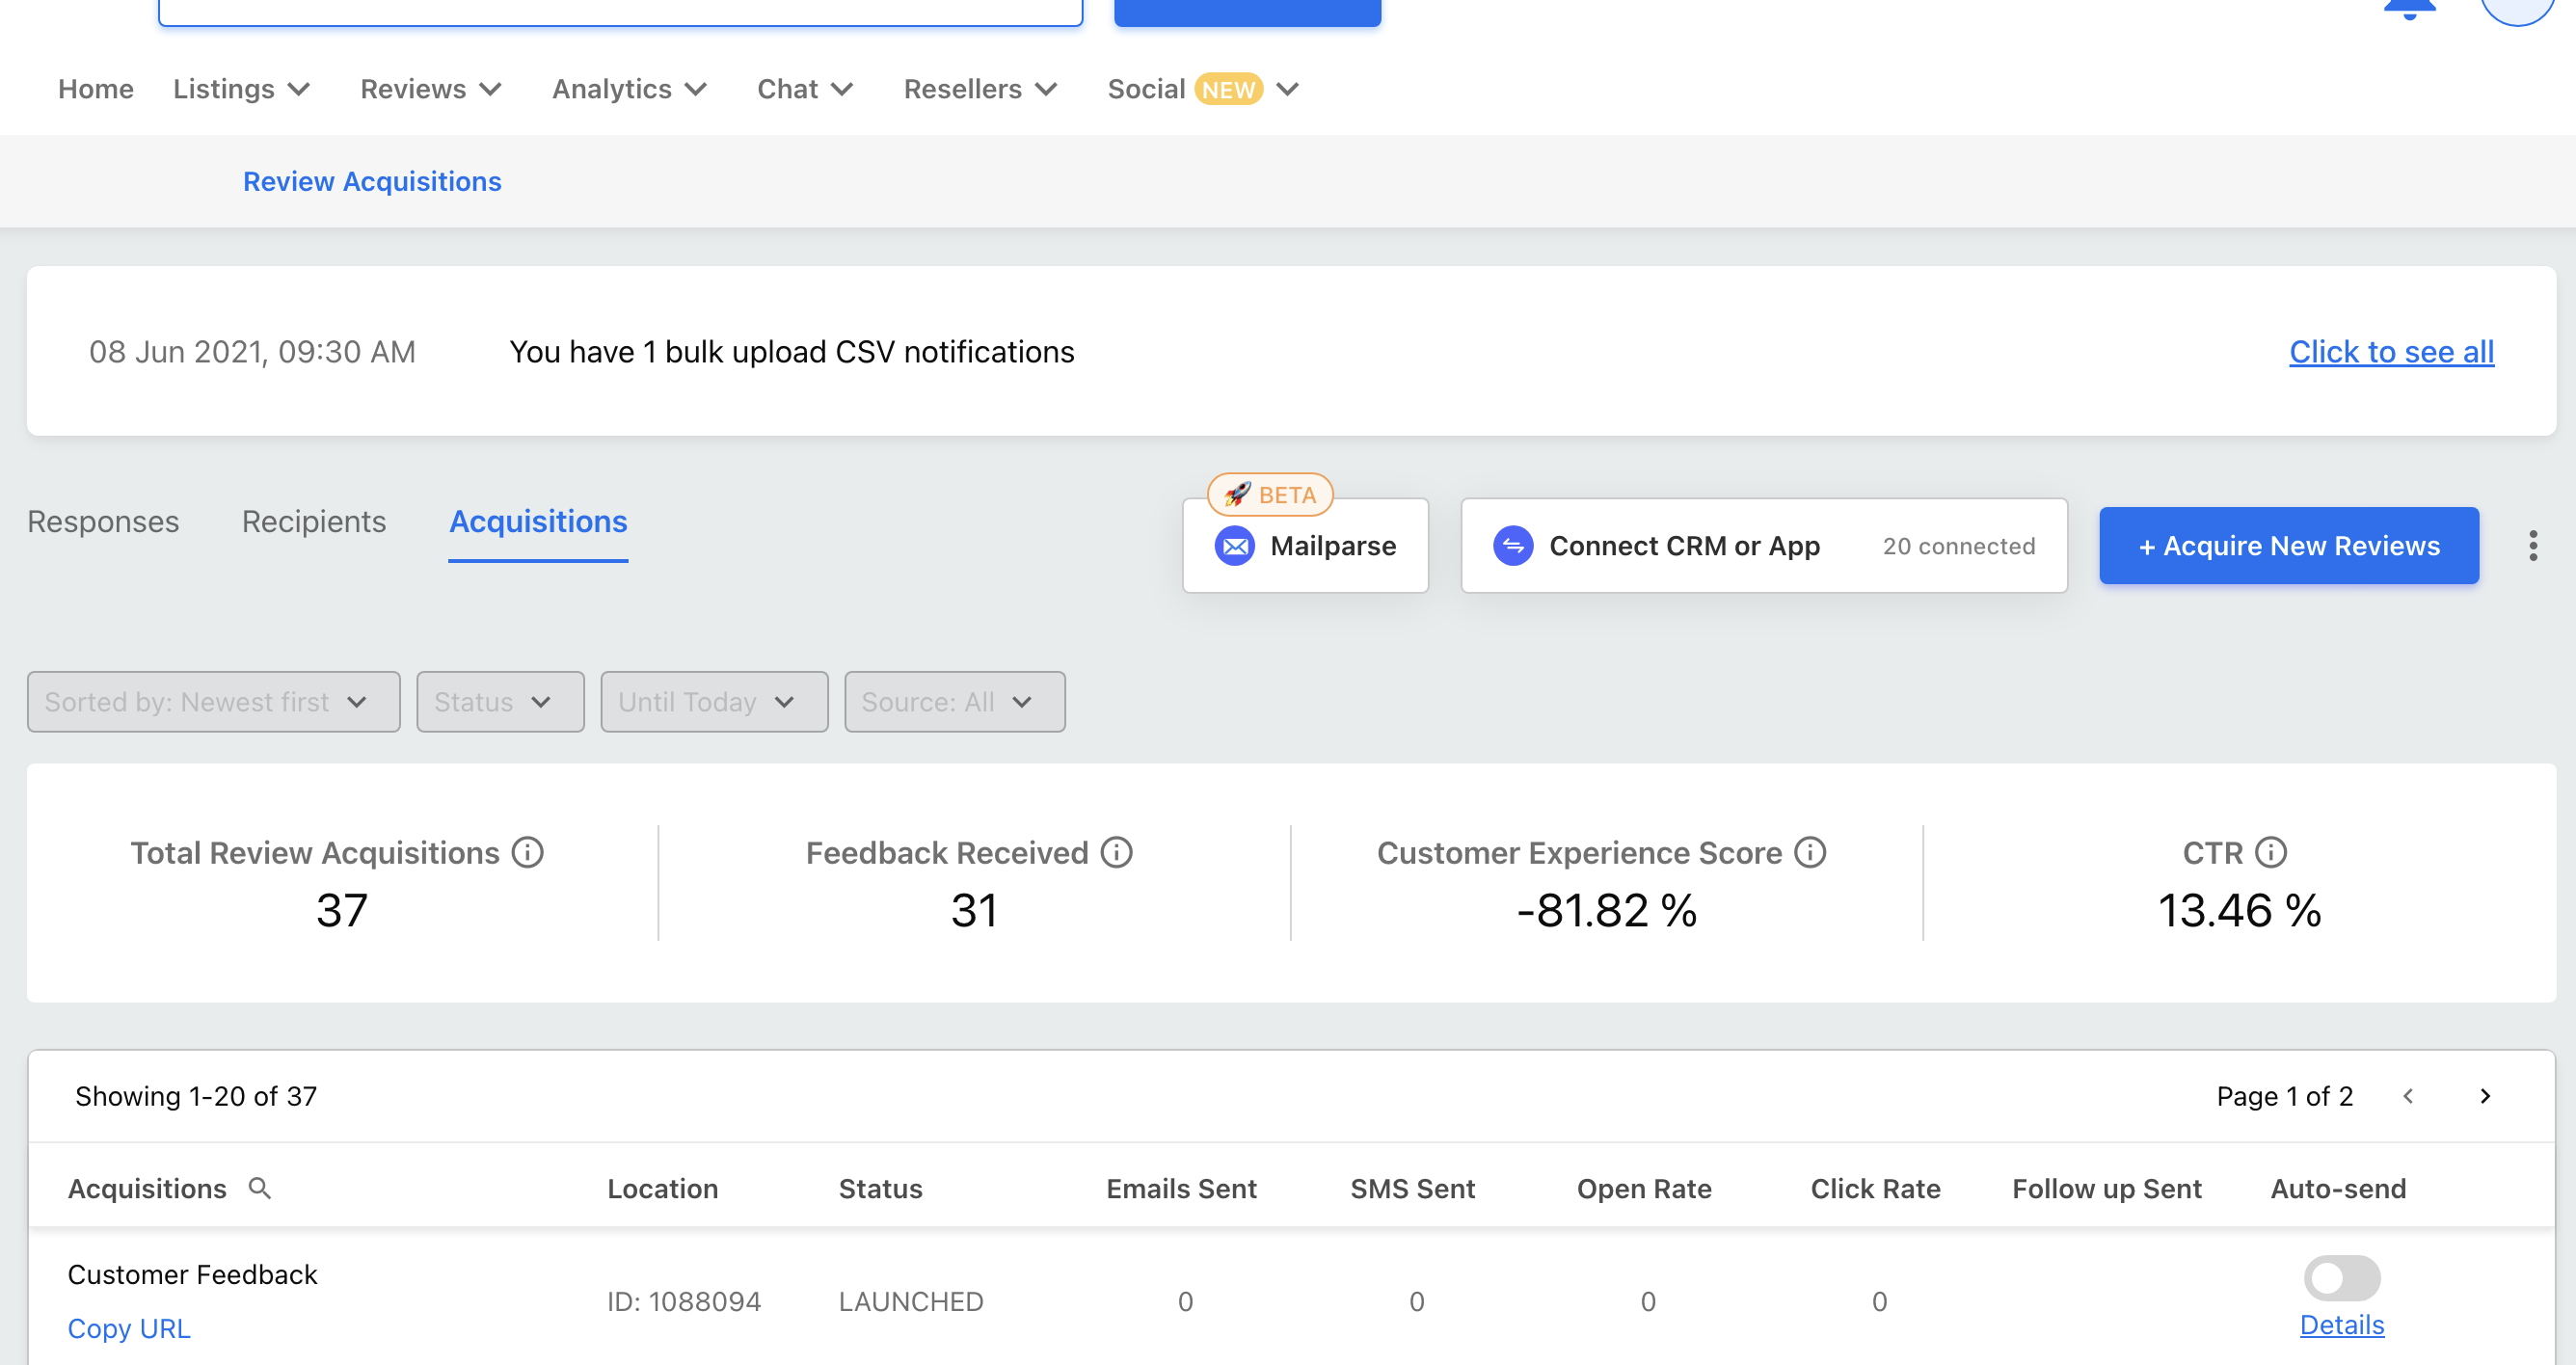The width and height of the screenshot is (2576, 1365).
Task: Go to next page arrow
Action: pos(2485,1096)
